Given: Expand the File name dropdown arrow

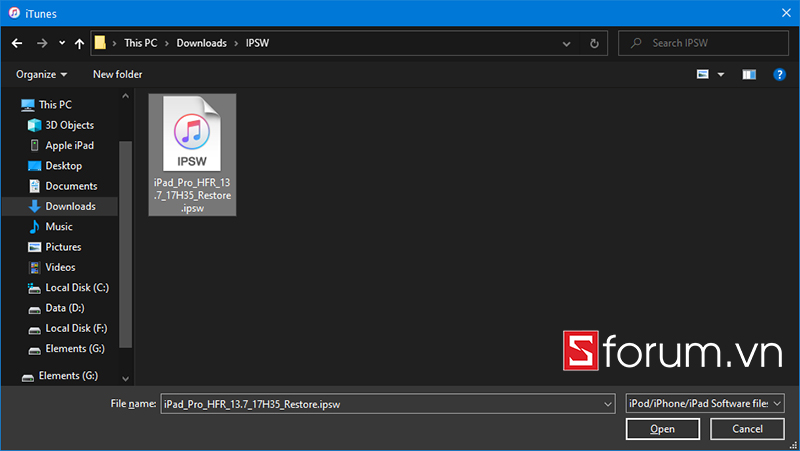Looking at the screenshot, I should point(608,404).
